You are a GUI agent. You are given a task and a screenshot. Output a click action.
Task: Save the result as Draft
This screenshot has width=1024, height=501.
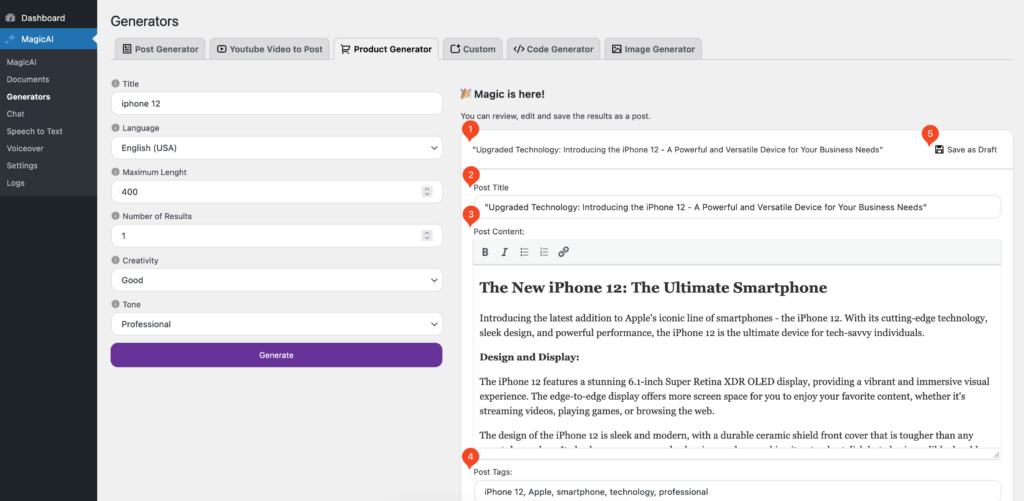tap(966, 149)
